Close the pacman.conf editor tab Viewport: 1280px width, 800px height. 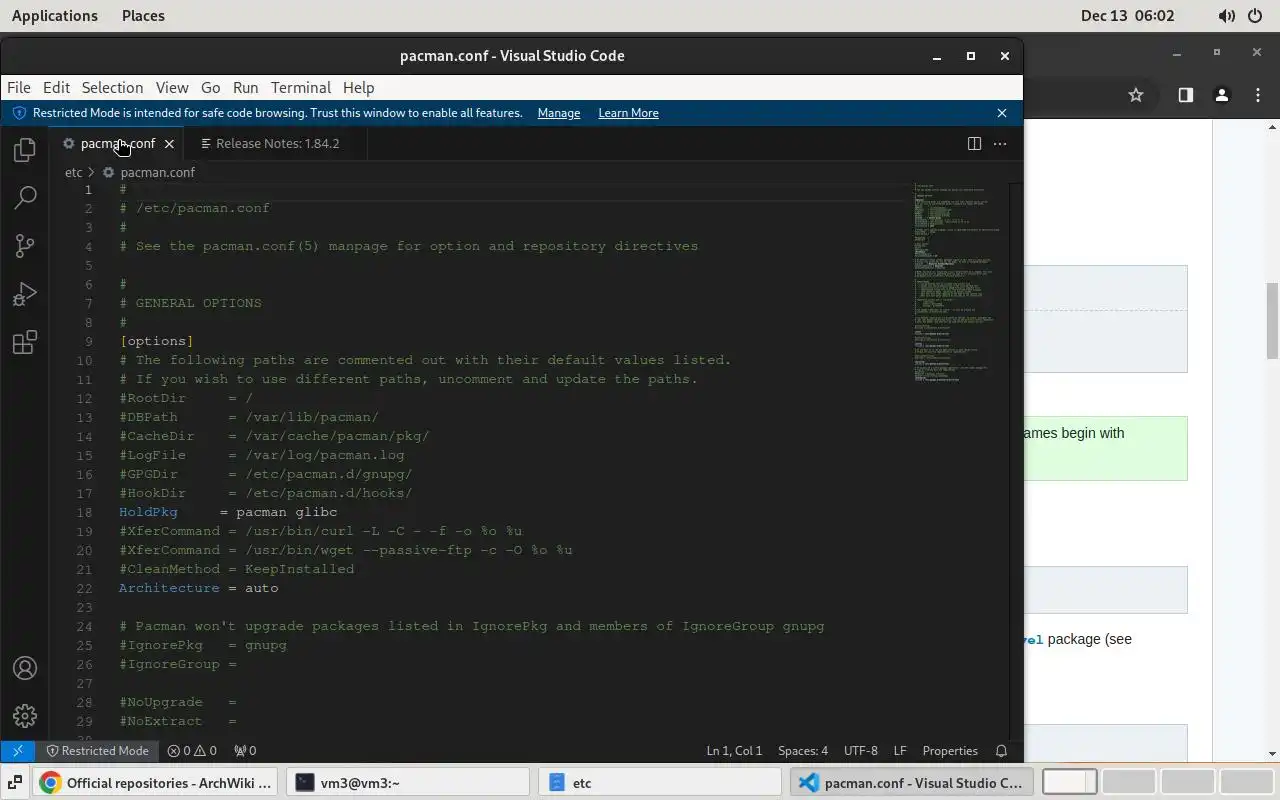point(169,144)
